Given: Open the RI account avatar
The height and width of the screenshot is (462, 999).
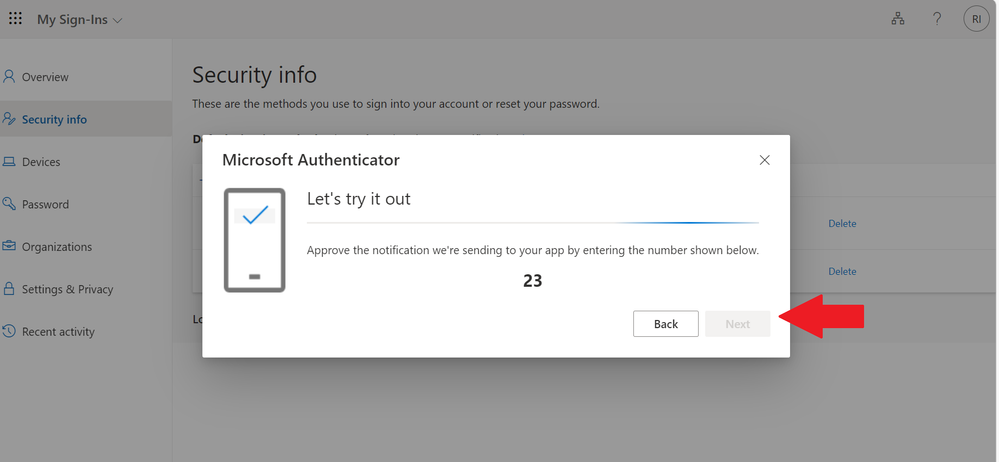Looking at the screenshot, I should point(975,19).
